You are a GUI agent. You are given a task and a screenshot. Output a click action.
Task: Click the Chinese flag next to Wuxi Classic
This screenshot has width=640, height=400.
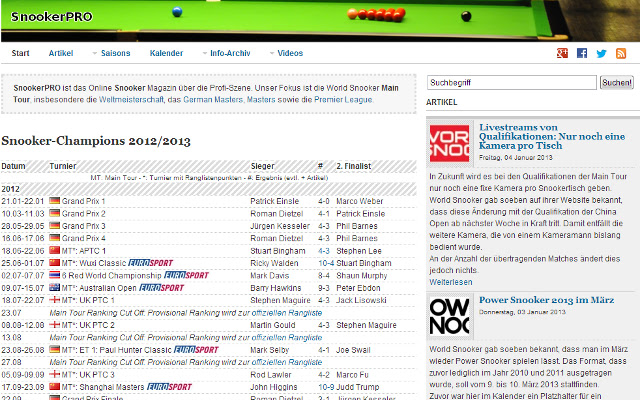(54, 262)
